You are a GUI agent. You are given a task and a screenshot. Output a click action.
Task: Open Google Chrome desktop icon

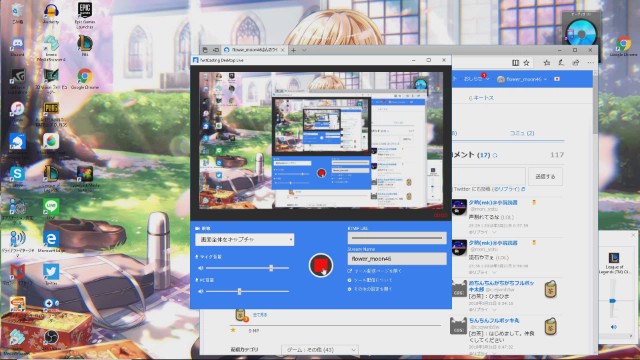[x=84, y=79]
